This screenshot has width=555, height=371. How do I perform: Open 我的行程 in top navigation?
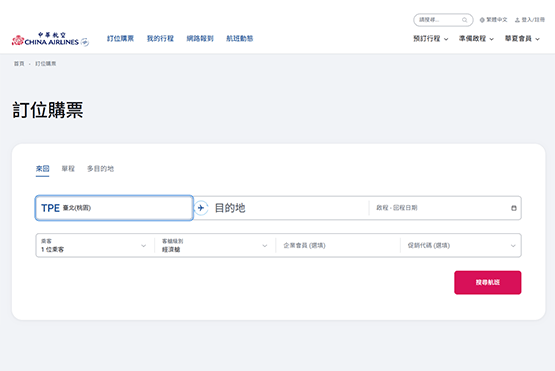point(160,38)
